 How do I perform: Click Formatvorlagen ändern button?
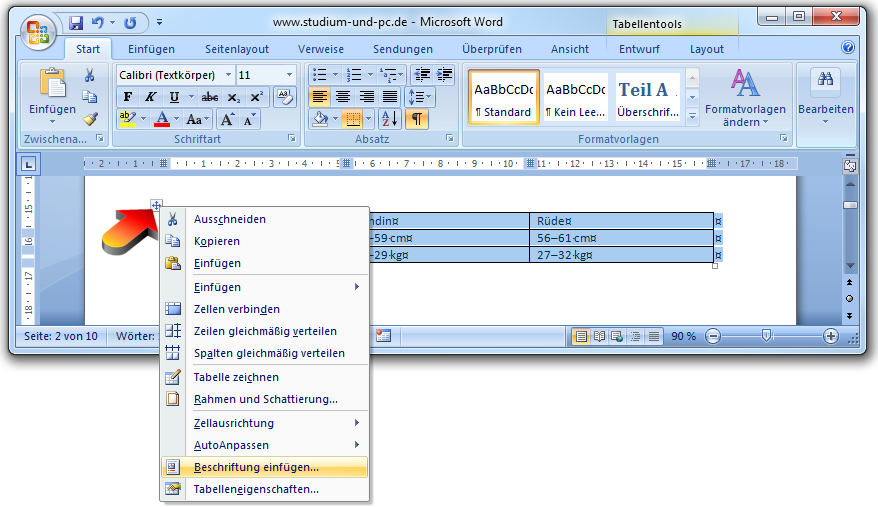pyautogui.click(x=745, y=98)
